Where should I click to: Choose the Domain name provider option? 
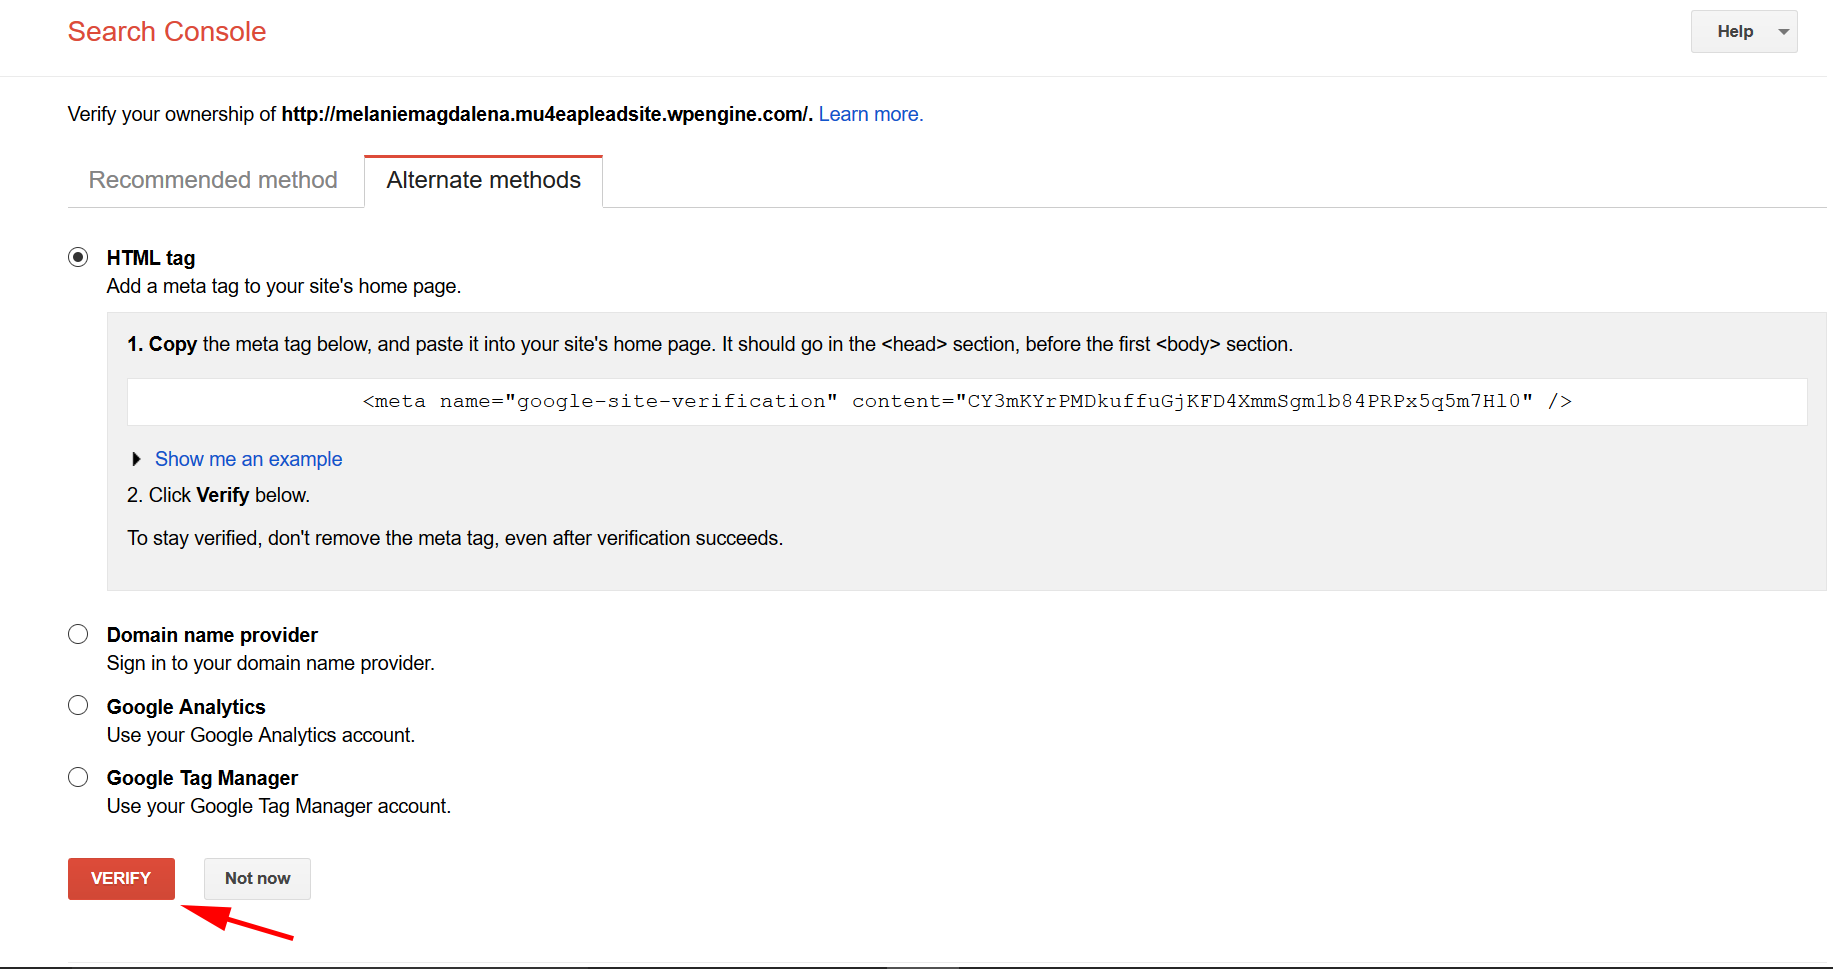tap(78, 634)
